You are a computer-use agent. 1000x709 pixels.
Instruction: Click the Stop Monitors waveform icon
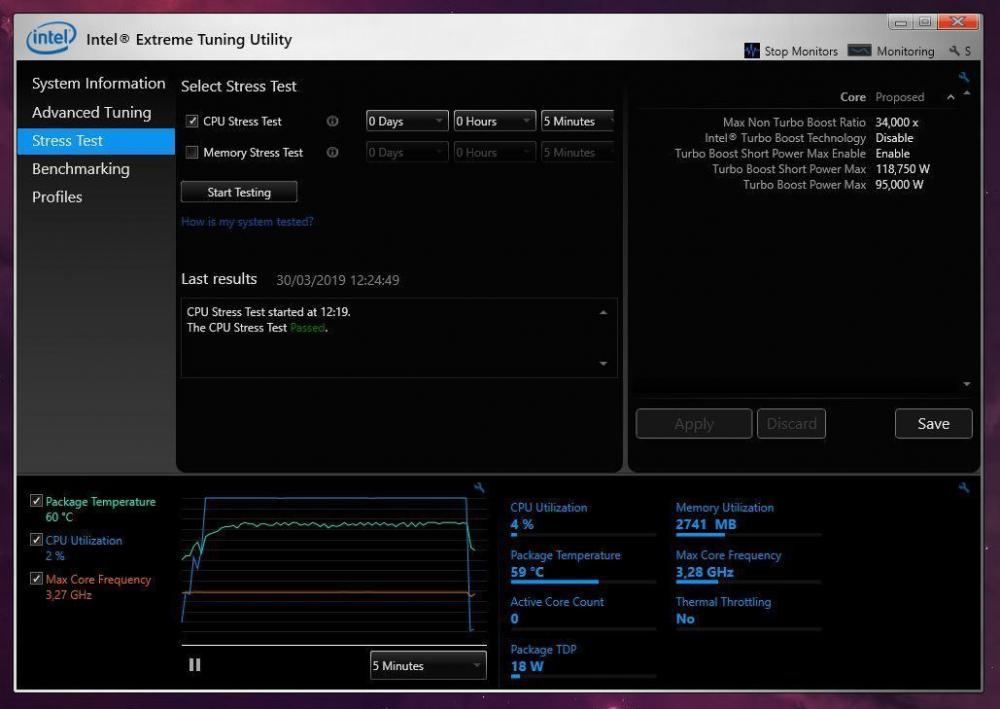click(752, 51)
